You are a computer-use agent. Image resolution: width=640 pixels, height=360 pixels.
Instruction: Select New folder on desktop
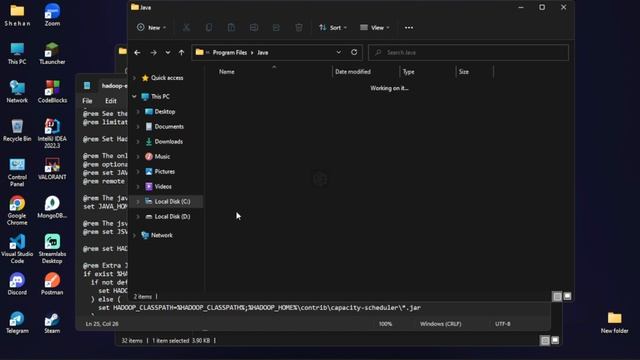(x=614, y=322)
